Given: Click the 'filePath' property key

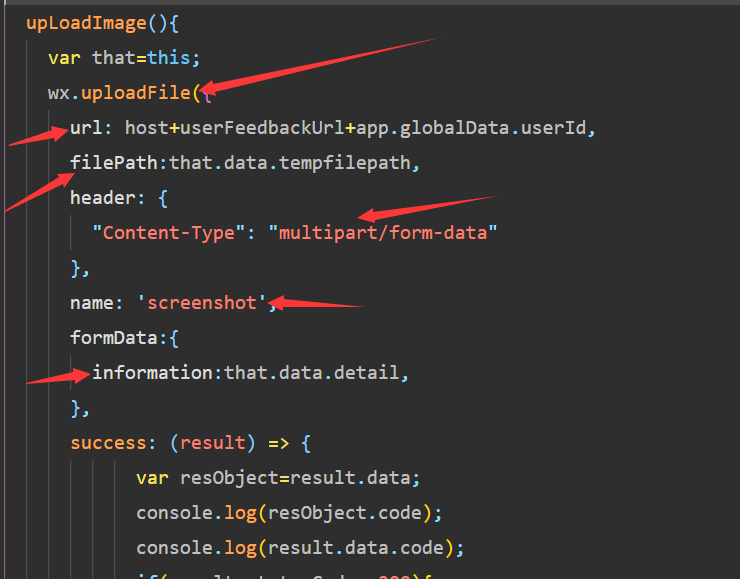Looking at the screenshot, I should pos(114,163).
